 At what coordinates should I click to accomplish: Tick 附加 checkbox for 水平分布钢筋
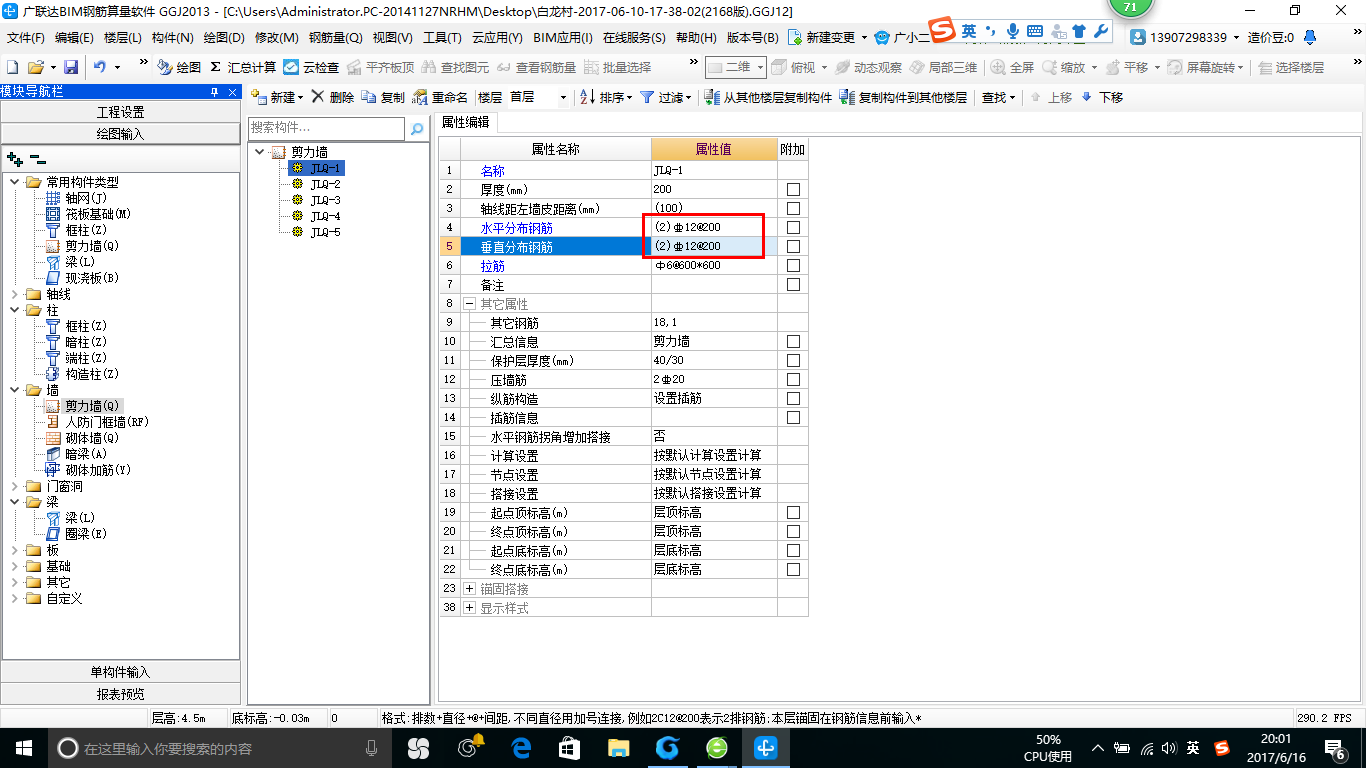(793, 227)
